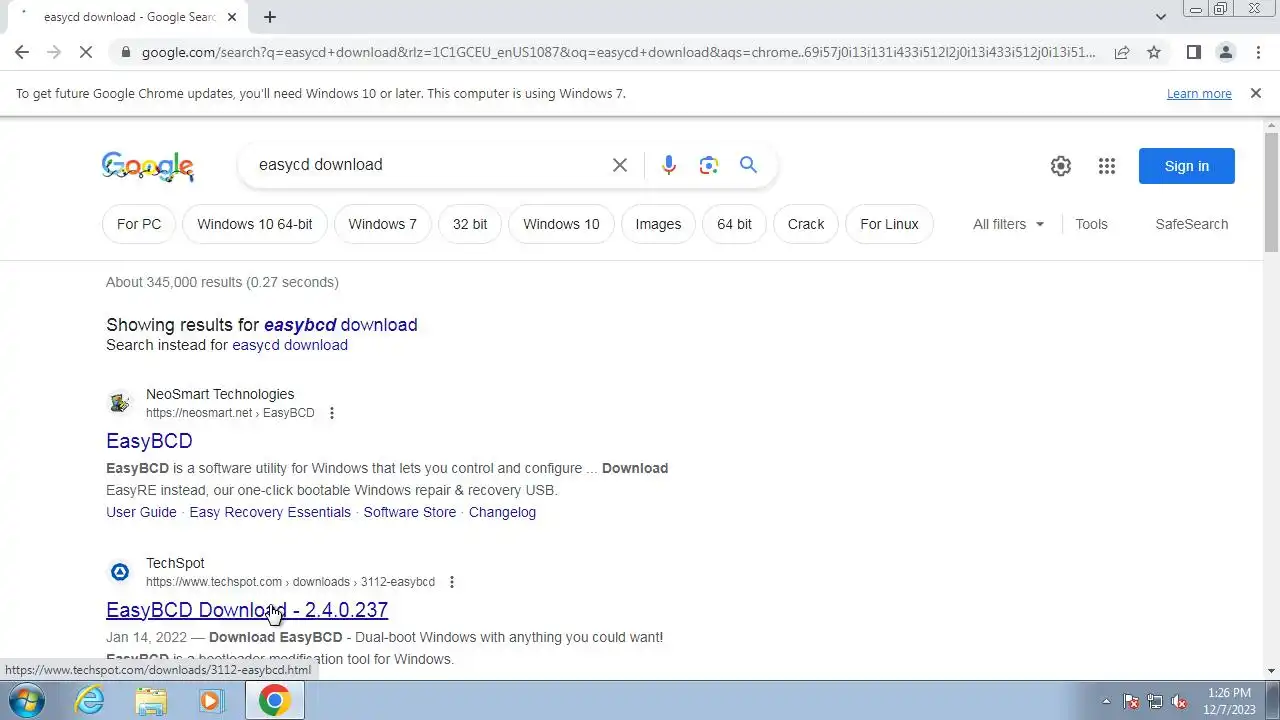Bookmark this page with the star icon
Screen dimensions: 1280x720
[x=1154, y=52]
